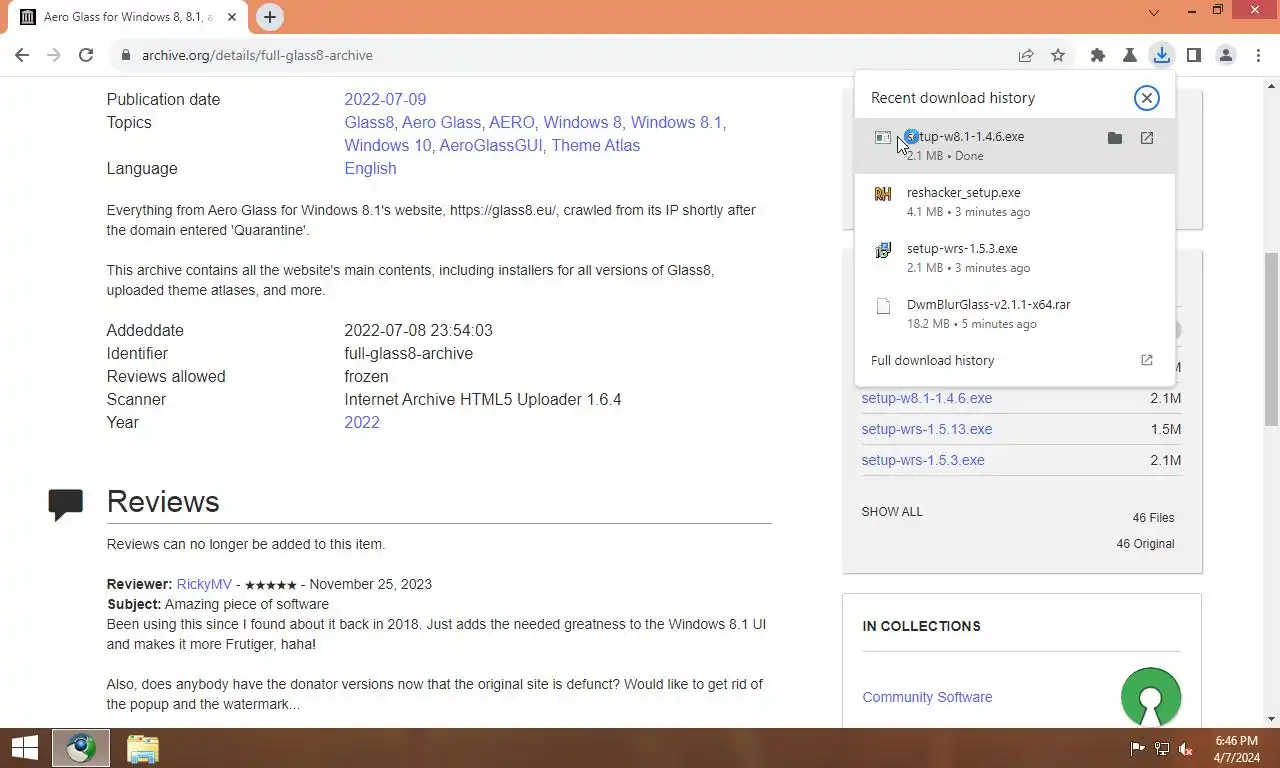Viewport: 1280px width, 768px height.
Task: Open the Action Center flag icon
Action: 1138,748
